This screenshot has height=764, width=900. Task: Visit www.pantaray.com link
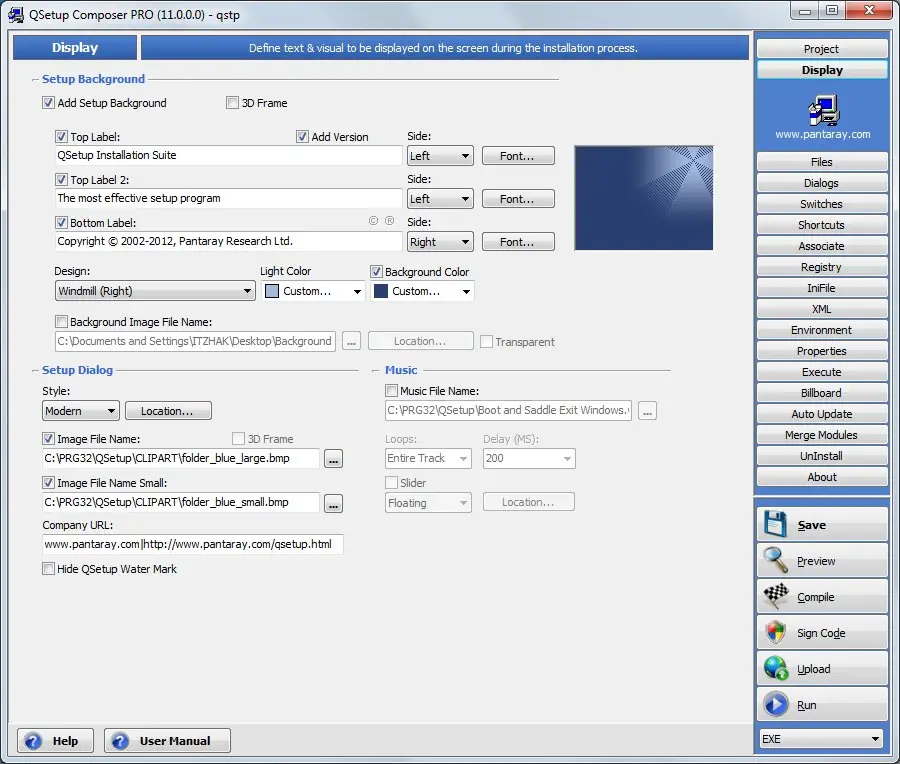click(x=823, y=134)
